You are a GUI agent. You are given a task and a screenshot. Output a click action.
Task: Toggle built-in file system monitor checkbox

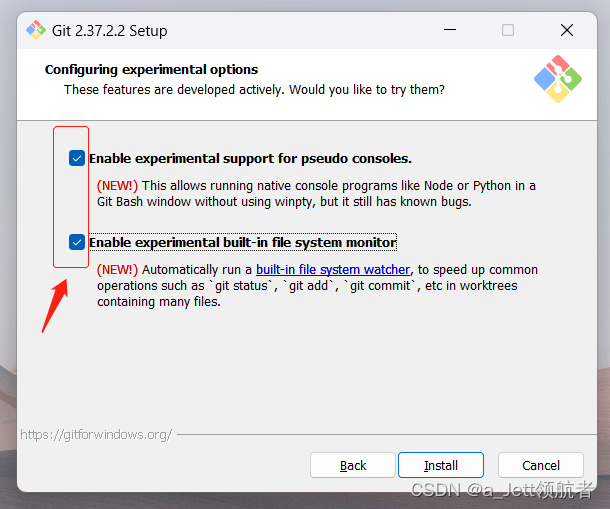[x=77, y=242]
